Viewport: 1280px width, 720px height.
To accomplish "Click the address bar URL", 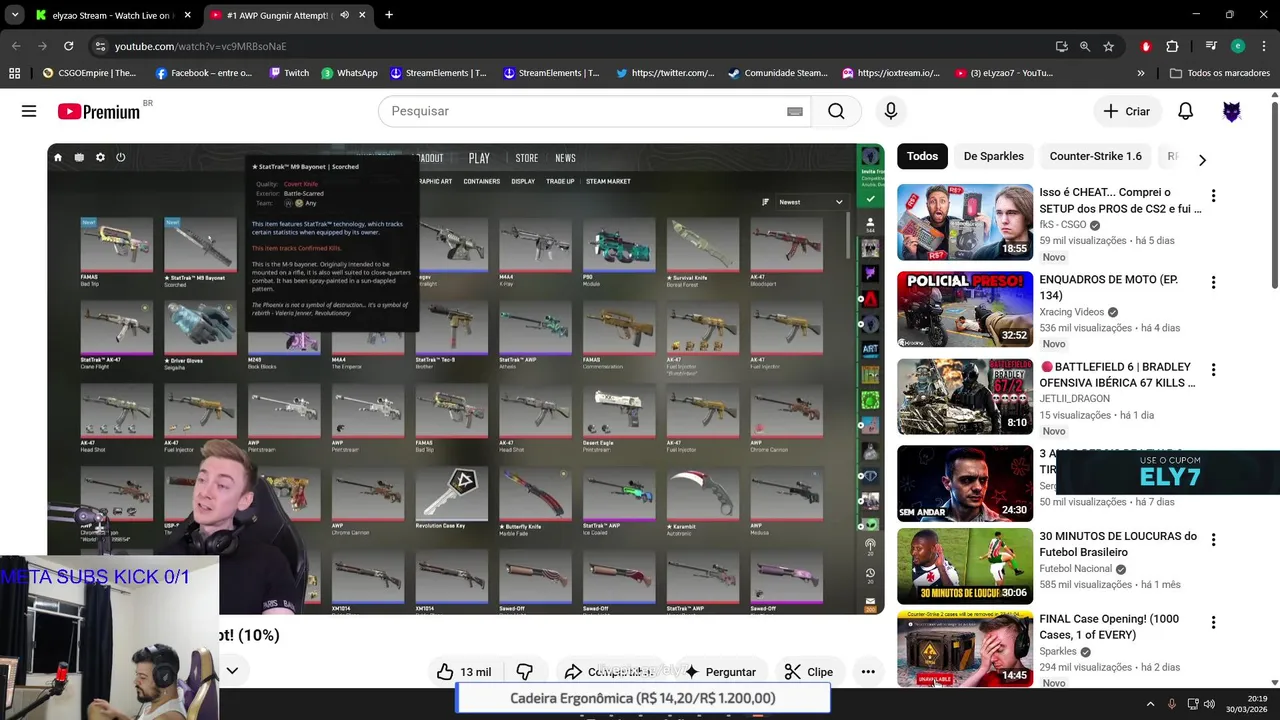I will pos(200,46).
